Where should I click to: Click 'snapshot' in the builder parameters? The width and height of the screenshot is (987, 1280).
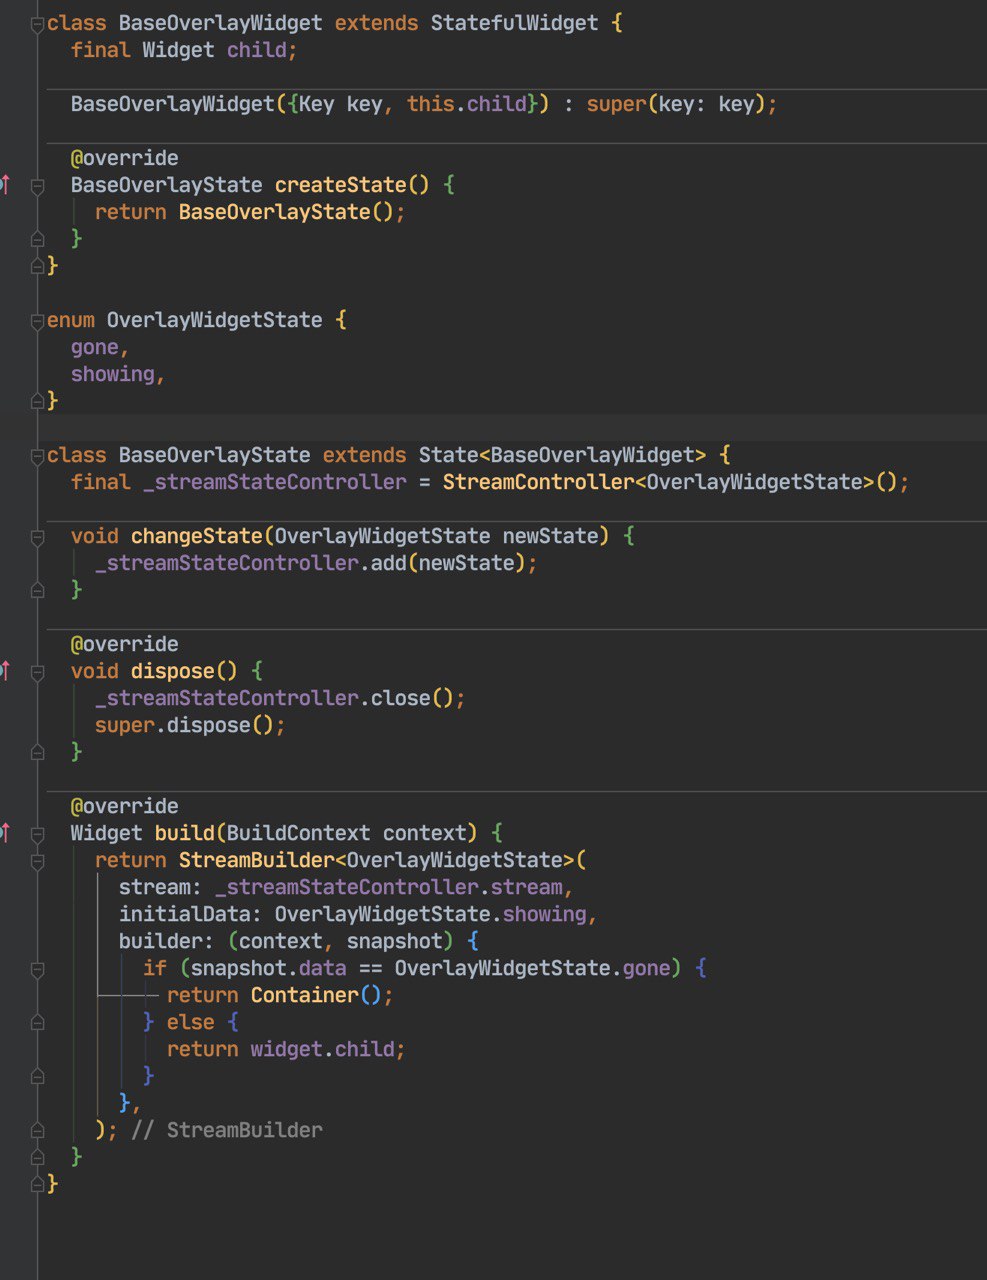(394, 941)
